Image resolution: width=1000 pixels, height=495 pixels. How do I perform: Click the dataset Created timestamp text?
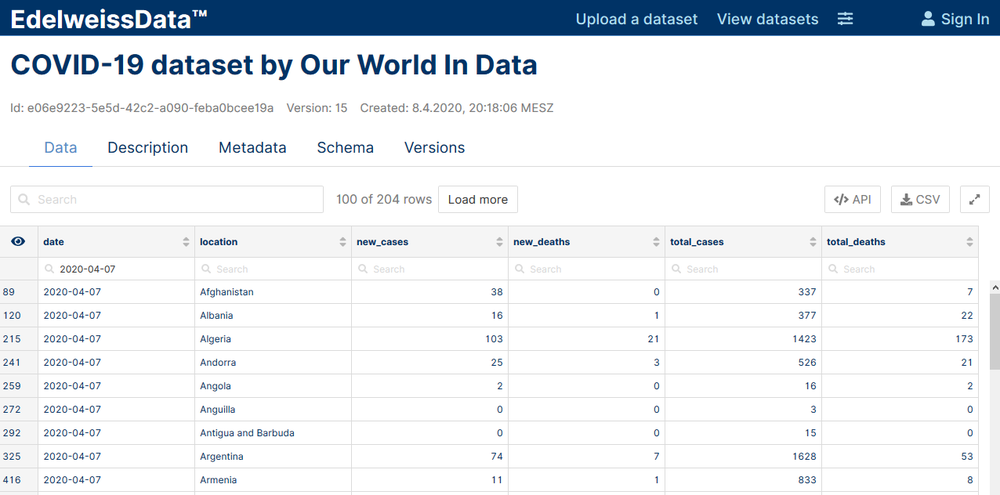point(457,108)
